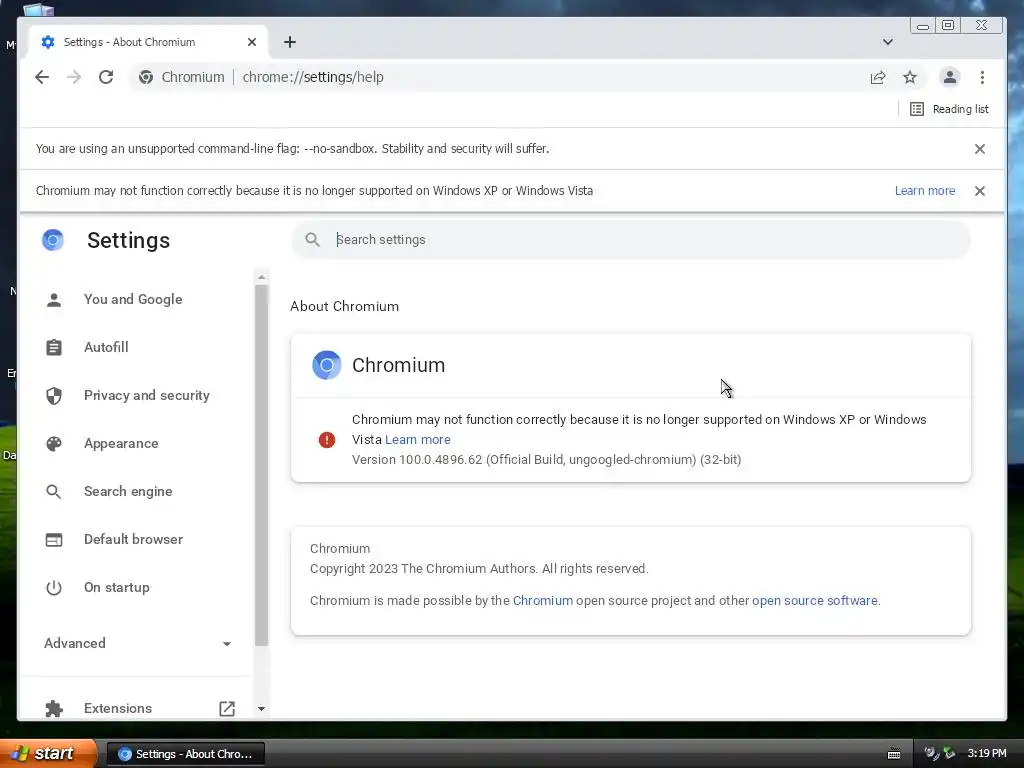Image resolution: width=1024 pixels, height=768 pixels.
Task: Focus the Search settings field
Action: [x=631, y=240]
